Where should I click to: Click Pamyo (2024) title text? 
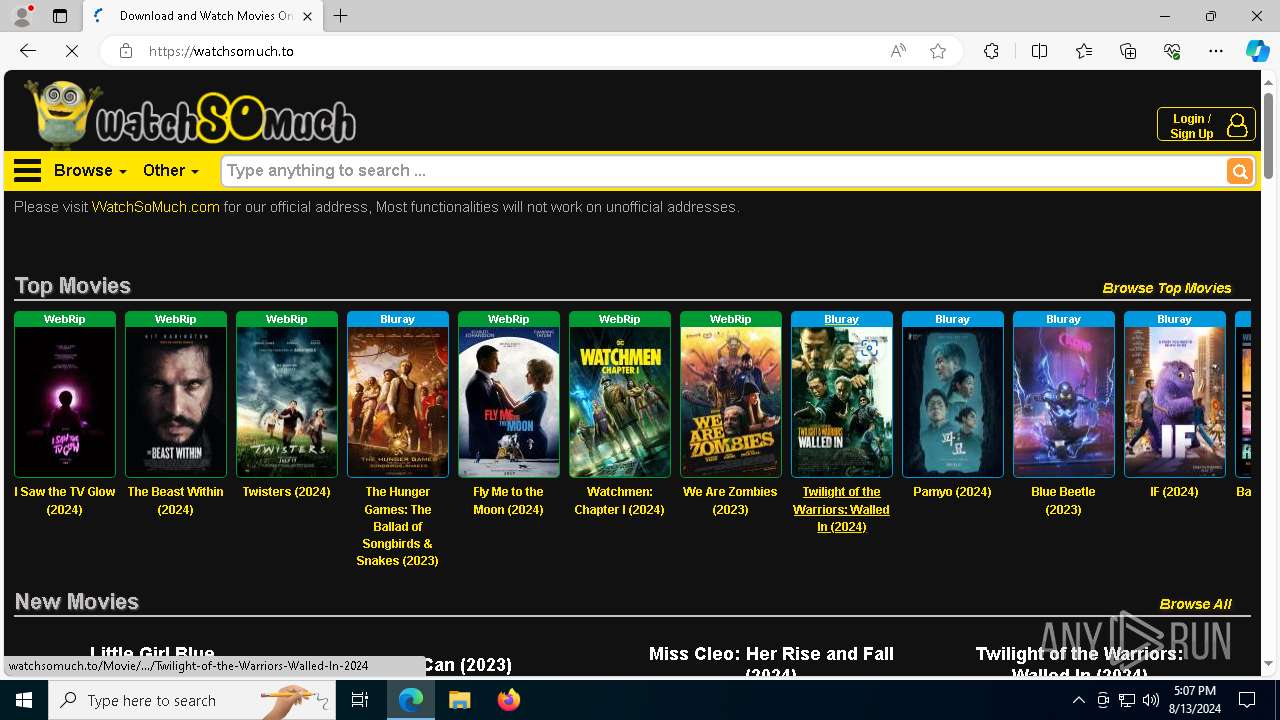click(952, 492)
